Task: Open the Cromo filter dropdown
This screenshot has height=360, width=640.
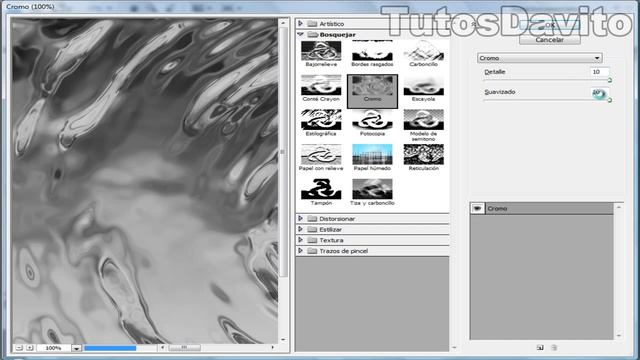Action: tap(540, 58)
